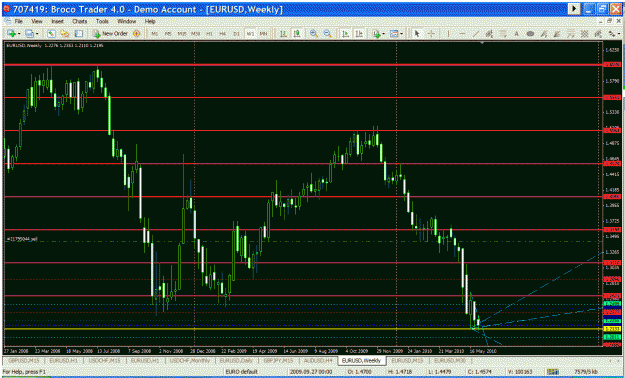Click the EURO default profile status

point(241,372)
